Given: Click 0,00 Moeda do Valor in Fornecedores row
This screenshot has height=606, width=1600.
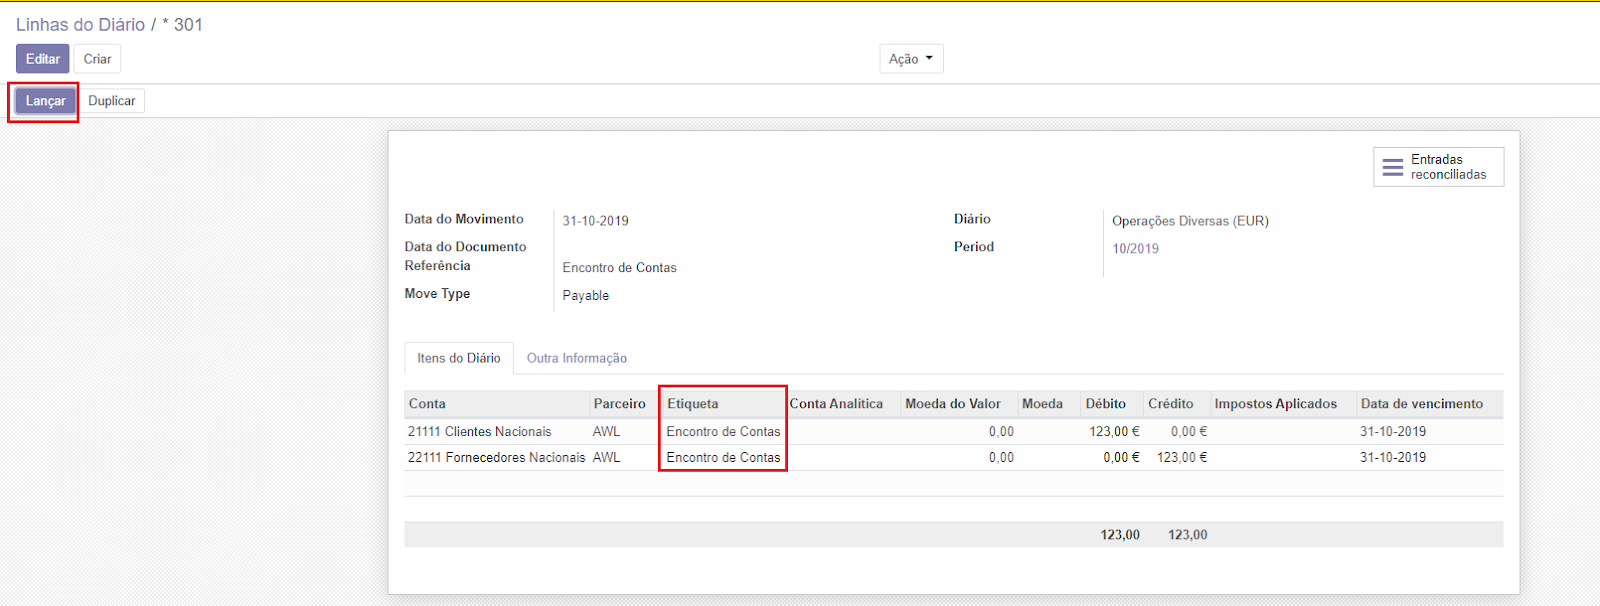Looking at the screenshot, I should click(x=1001, y=458).
